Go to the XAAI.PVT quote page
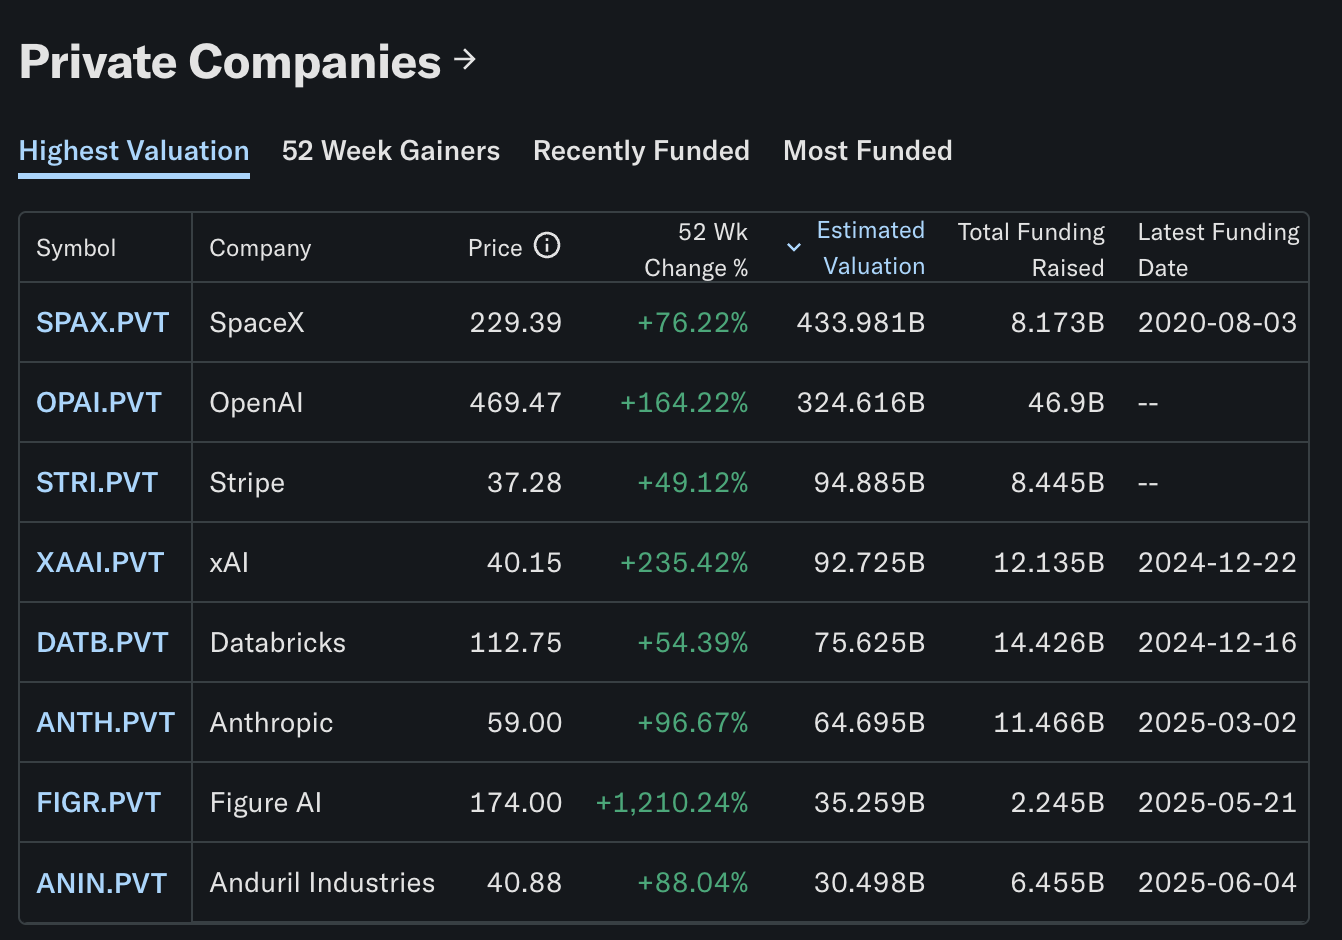The image size is (1342, 940). tap(100, 563)
